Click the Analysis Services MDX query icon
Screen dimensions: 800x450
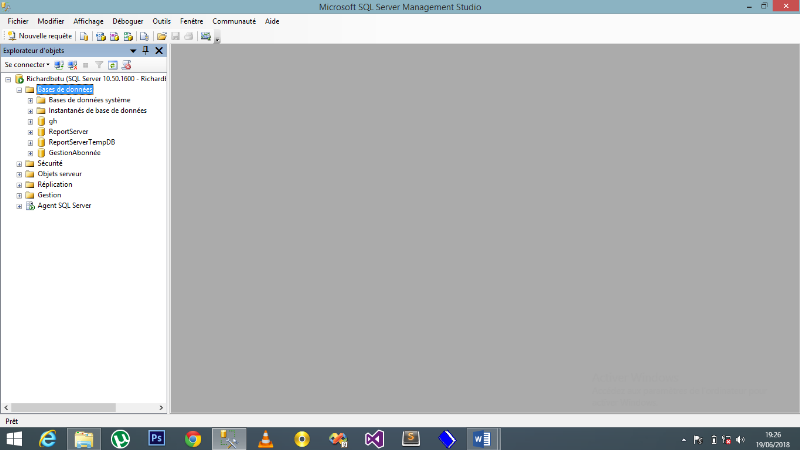pos(101,36)
